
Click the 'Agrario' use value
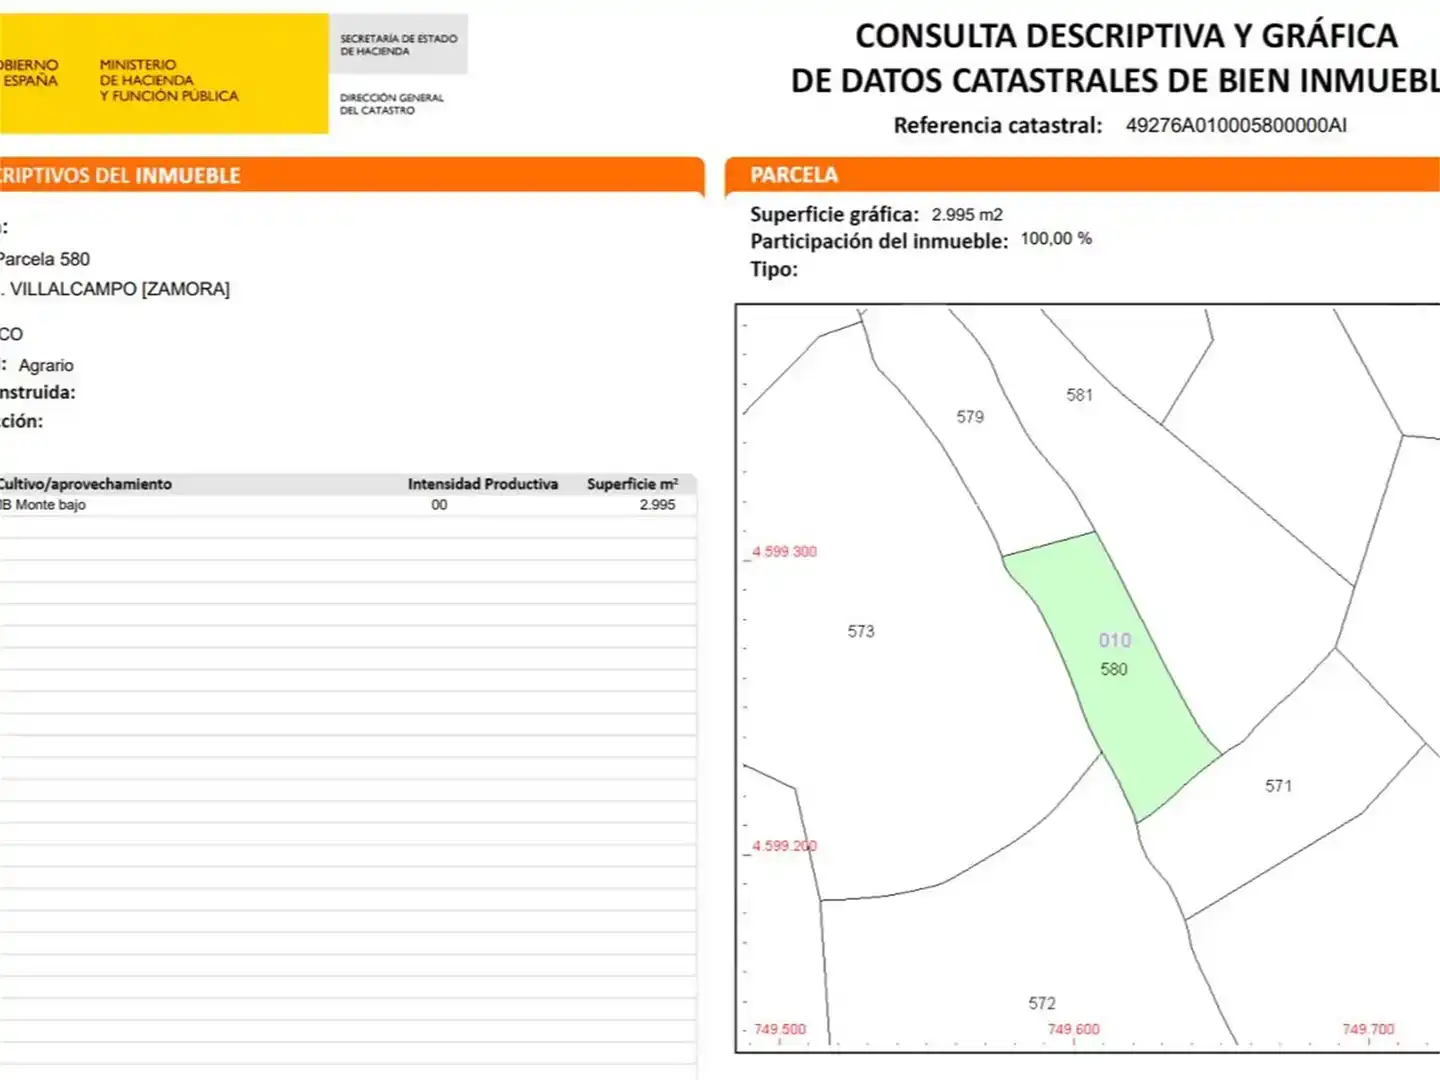[x=46, y=365]
